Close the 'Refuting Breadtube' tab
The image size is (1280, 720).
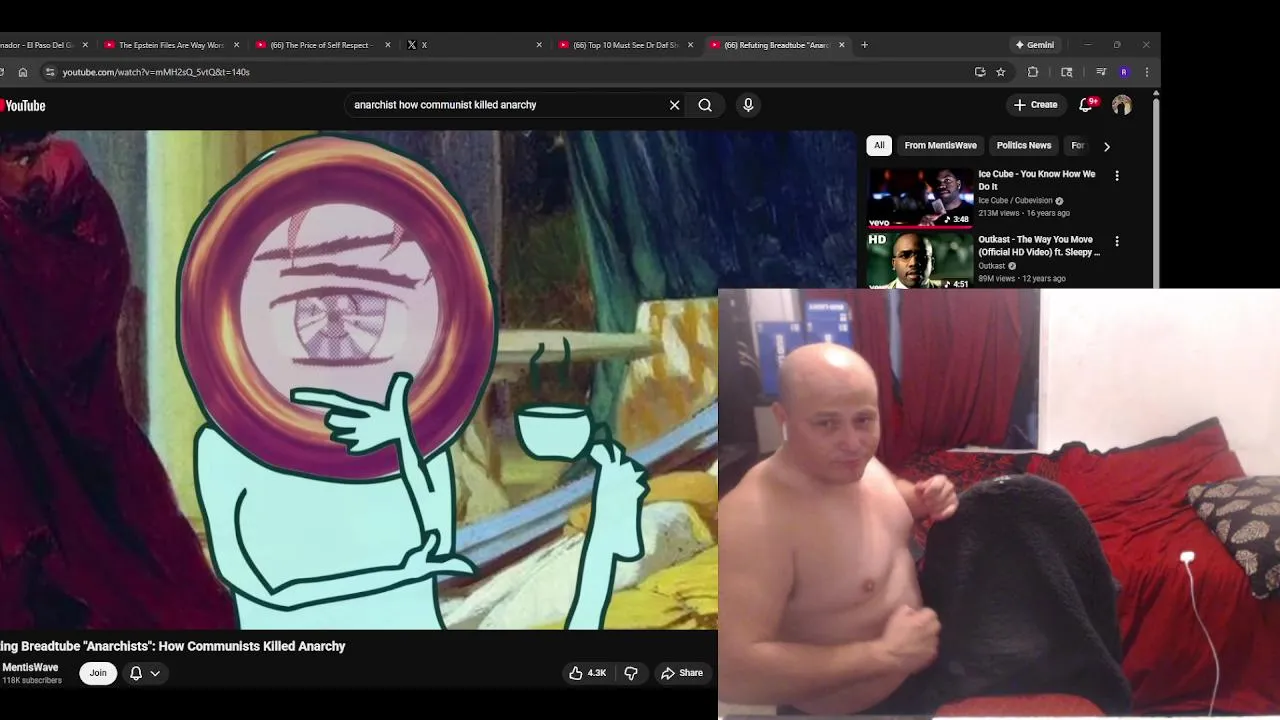click(x=842, y=45)
